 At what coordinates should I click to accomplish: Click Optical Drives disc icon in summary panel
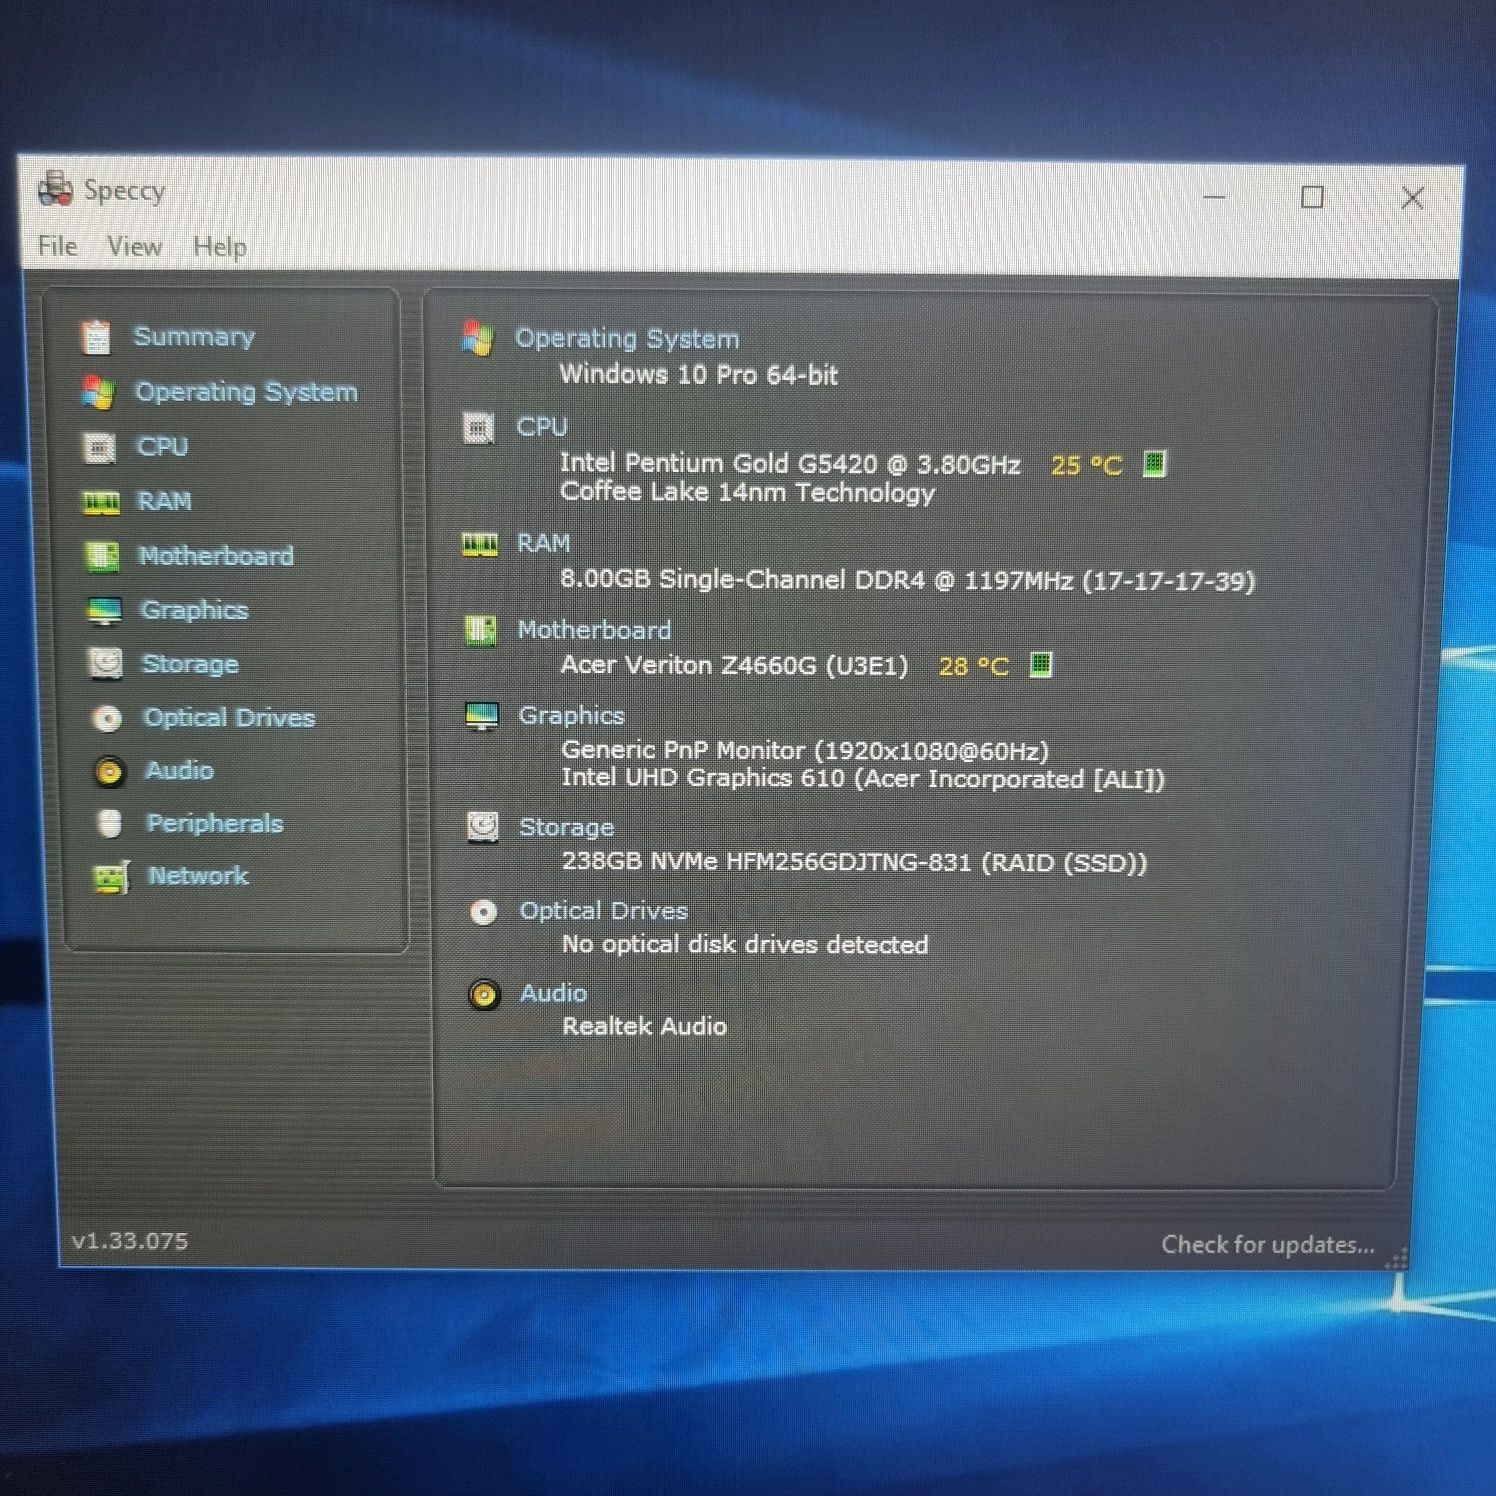click(484, 912)
